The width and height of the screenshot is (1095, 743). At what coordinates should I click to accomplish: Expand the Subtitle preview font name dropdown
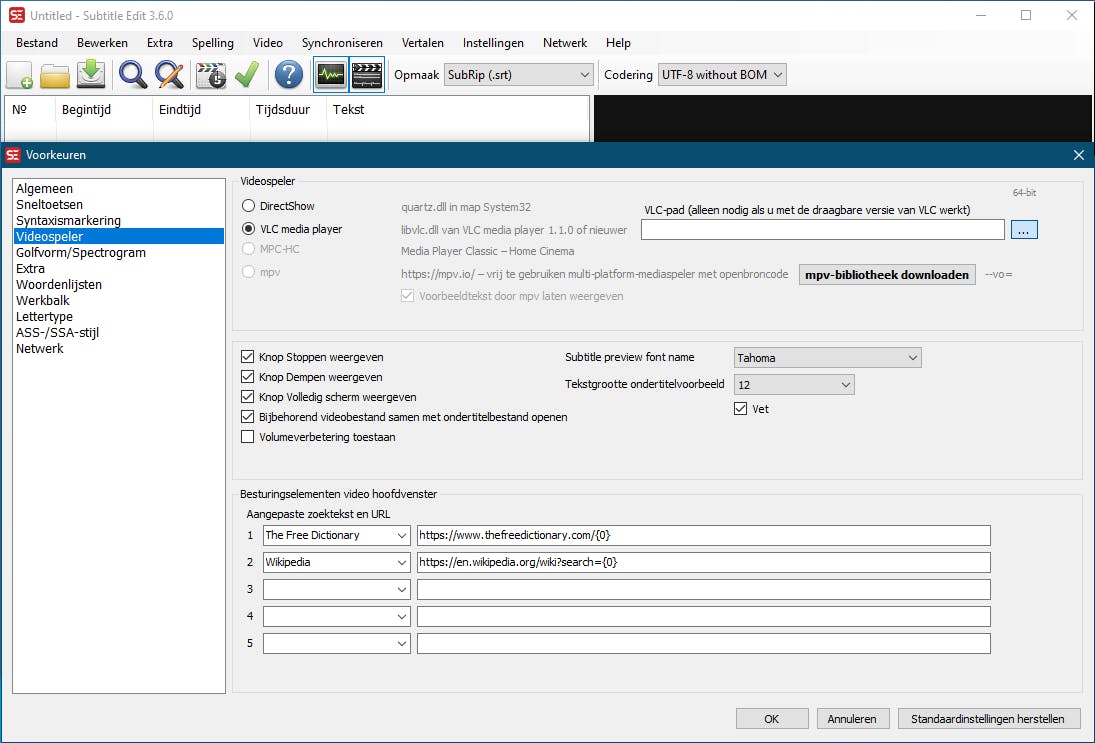[x=827, y=358]
